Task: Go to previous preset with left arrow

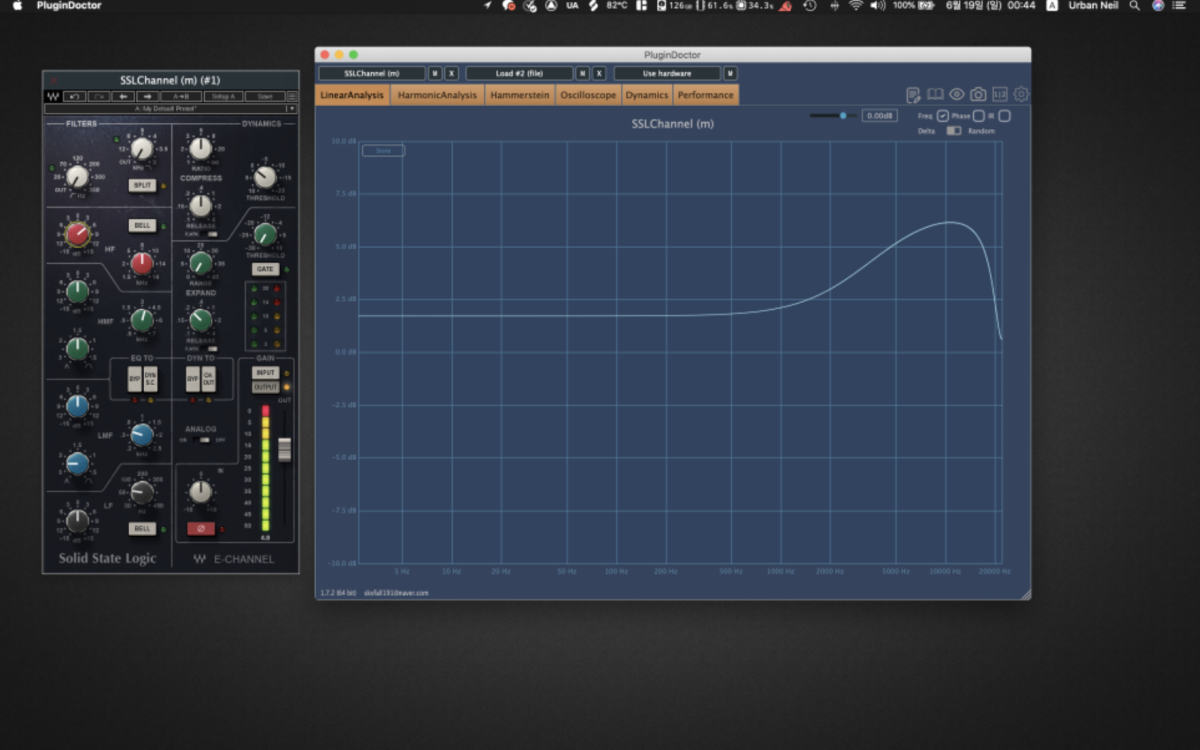Action: pyautogui.click(x=122, y=97)
